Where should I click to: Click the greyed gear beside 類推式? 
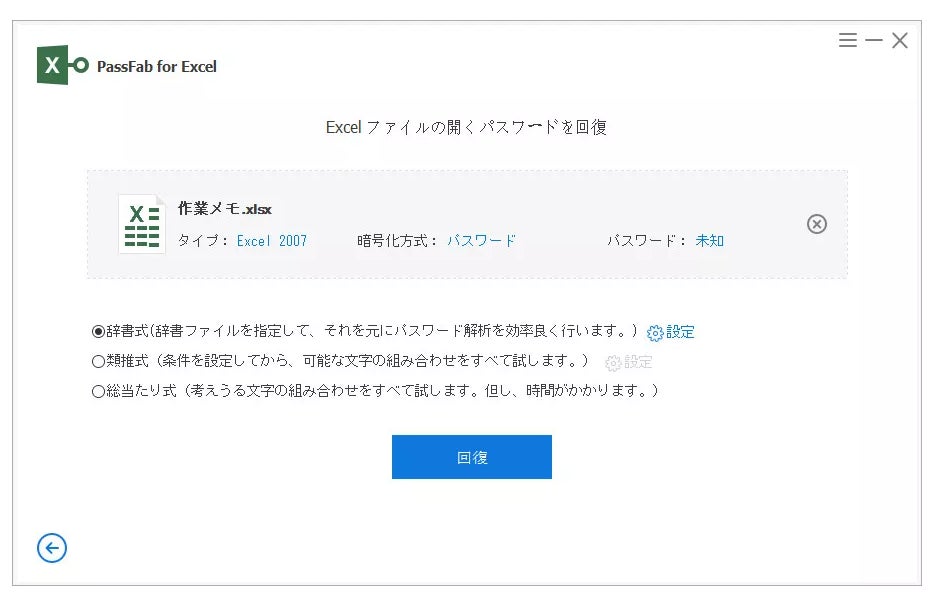tap(613, 363)
